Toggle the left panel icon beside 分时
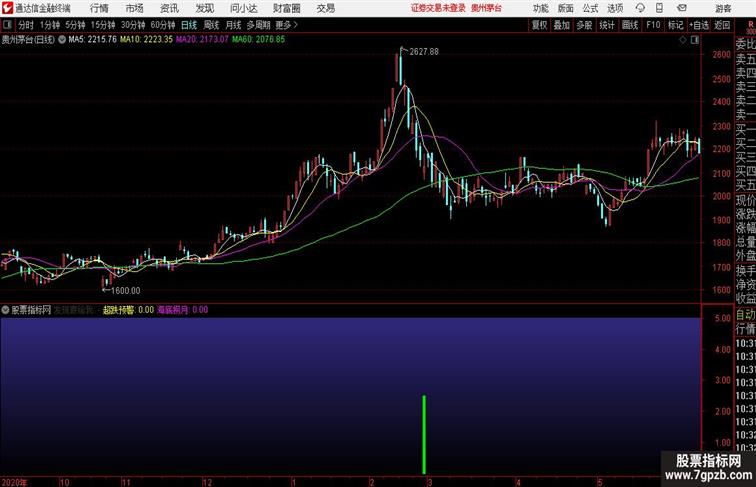This screenshot has width=756, height=487. (7, 25)
